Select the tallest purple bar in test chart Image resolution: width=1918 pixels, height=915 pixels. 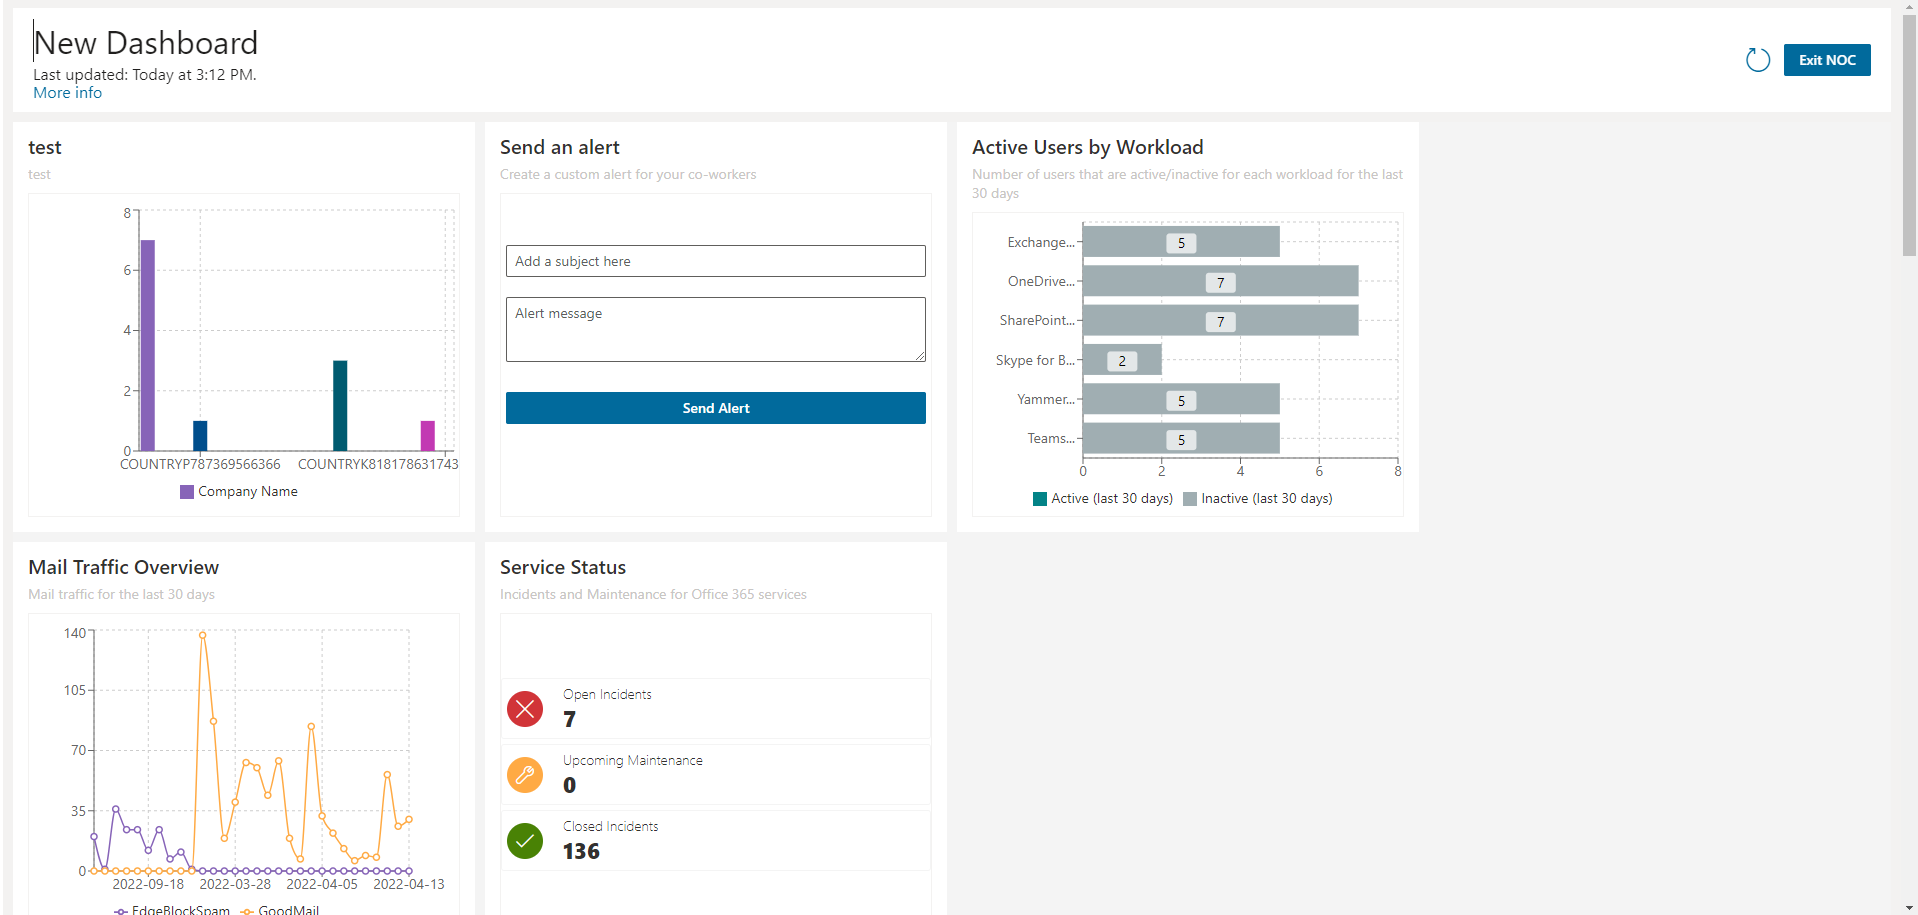click(x=148, y=345)
